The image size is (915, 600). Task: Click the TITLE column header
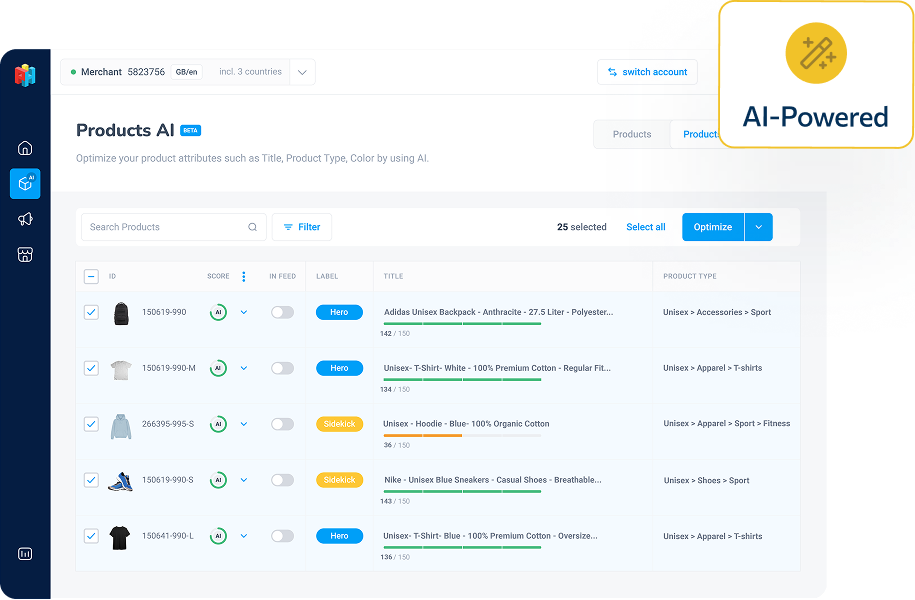click(x=393, y=277)
